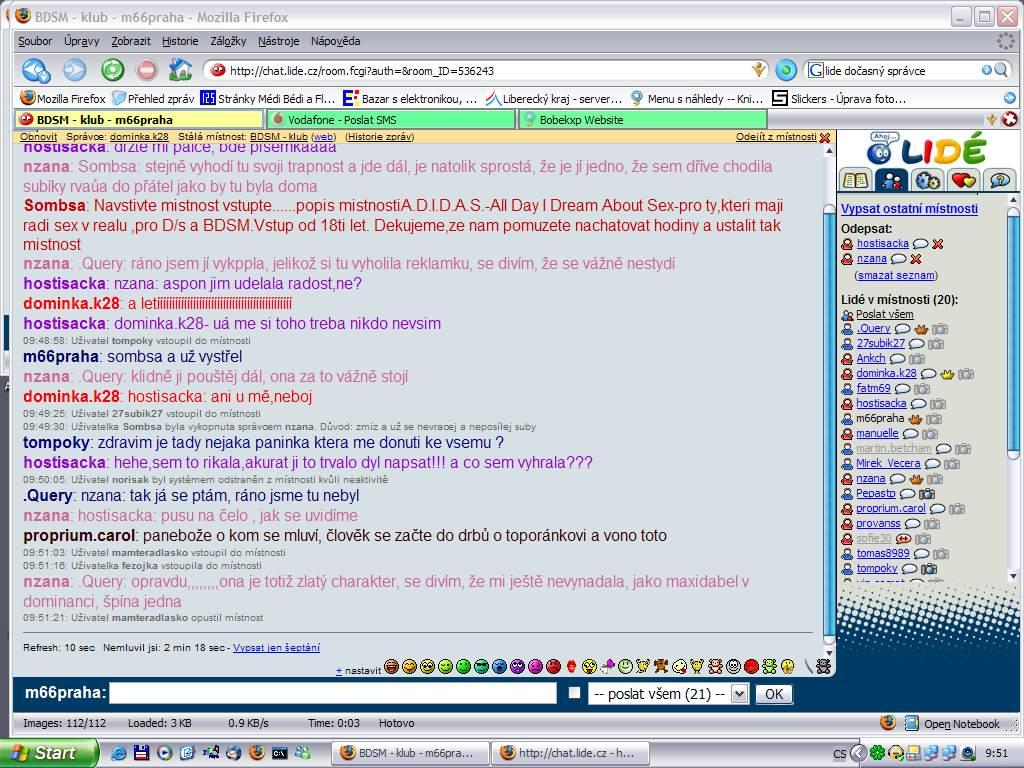This screenshot has width=1024, height=768.
Task: Click the 'Vypsat jen šeptání' link
Action: pyautogui.click(x=276, y=648)
